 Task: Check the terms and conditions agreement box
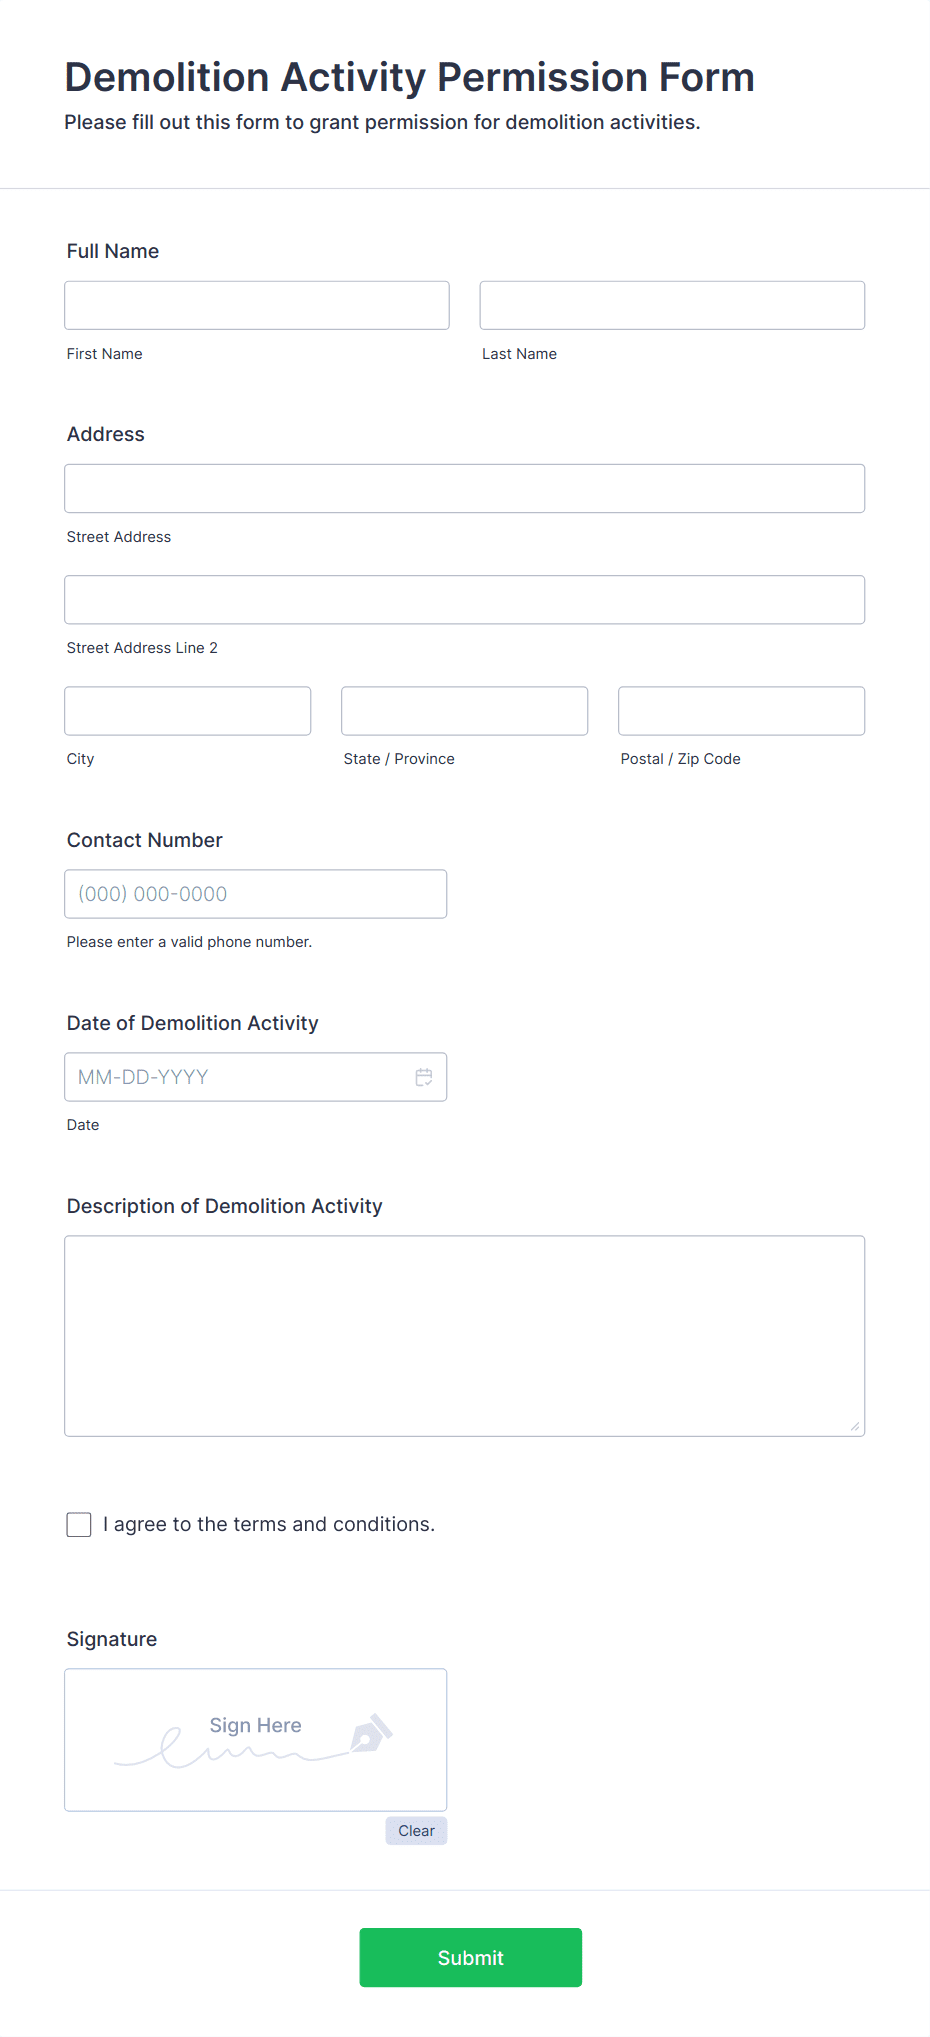pos(79,1524)
